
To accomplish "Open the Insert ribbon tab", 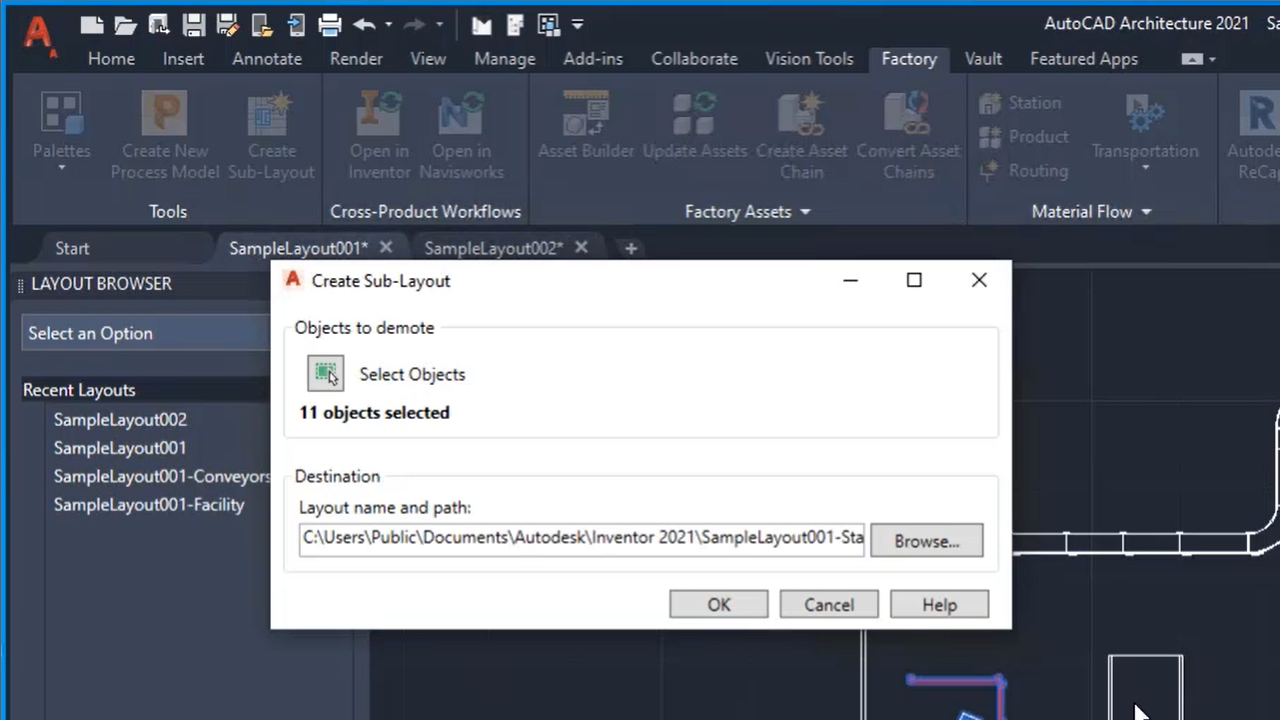I will [183, 59].
